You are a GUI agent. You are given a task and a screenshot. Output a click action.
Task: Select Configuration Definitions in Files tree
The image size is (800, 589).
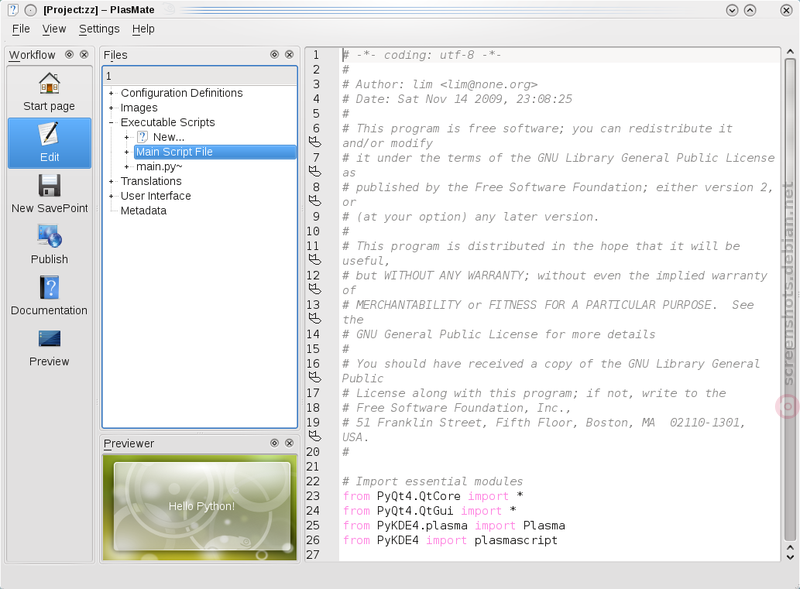[x=182, y=93]
